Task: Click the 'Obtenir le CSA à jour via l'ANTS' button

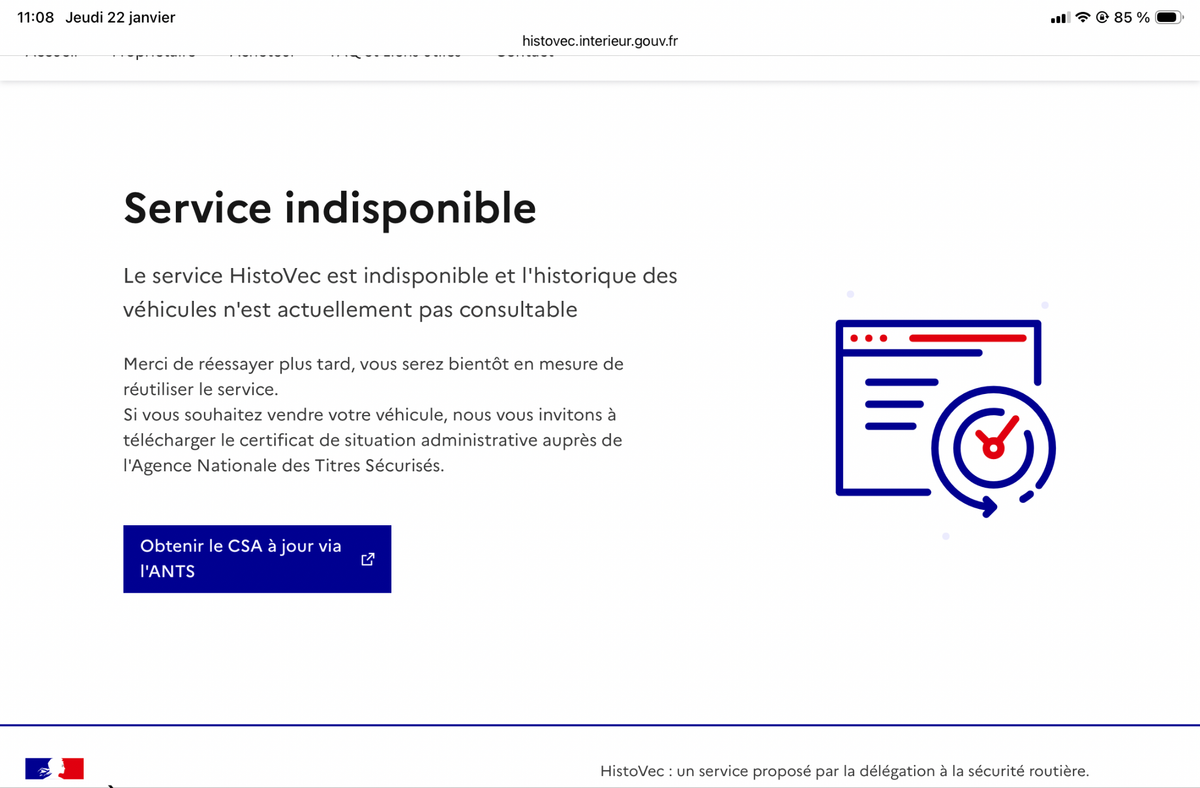Action: 257,559
